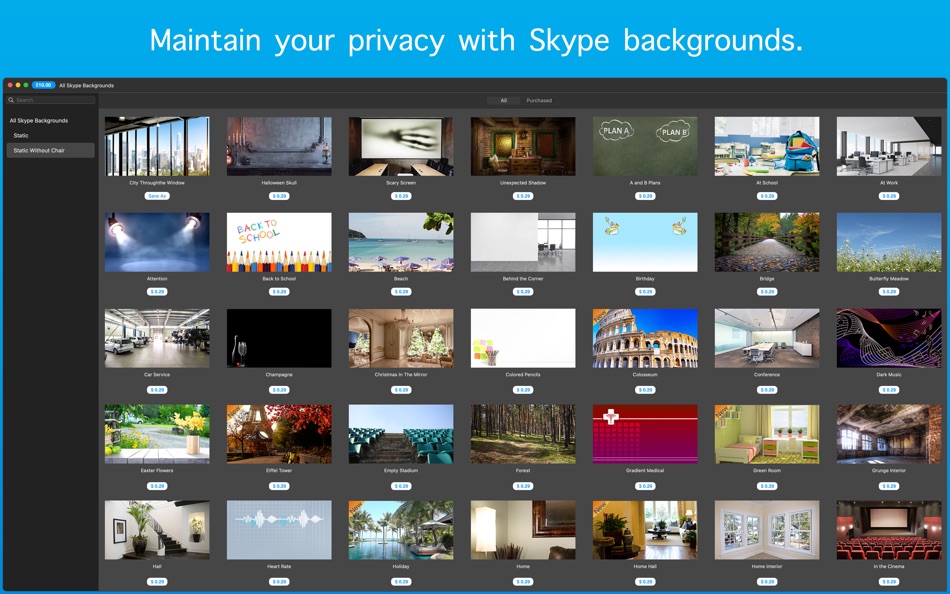Viewport: 950px width, 594px height.
Task: Choose the Conference room thumbnail
Action: [767, 338]
